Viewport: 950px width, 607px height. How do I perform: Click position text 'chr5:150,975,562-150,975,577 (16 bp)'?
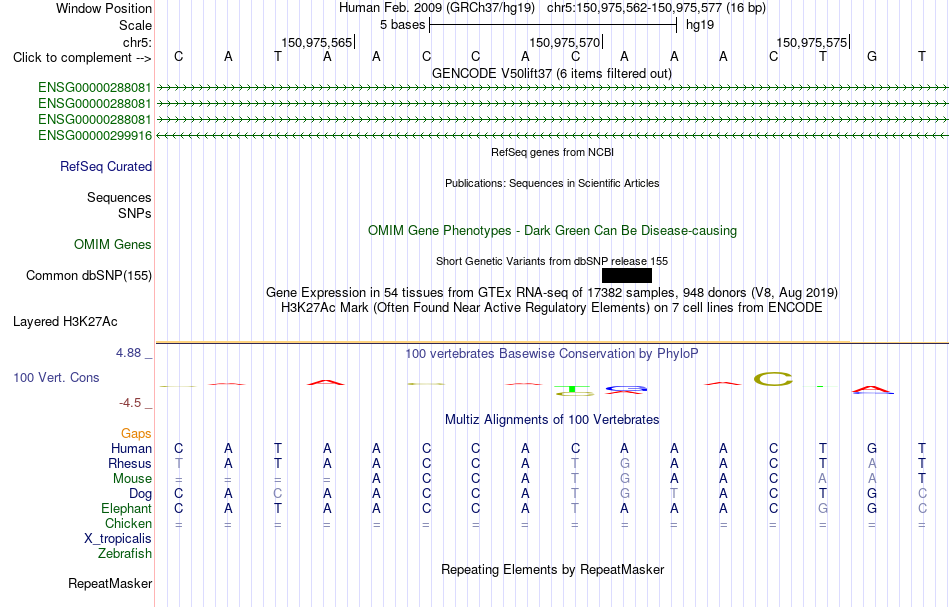click(x=656, y=8)
